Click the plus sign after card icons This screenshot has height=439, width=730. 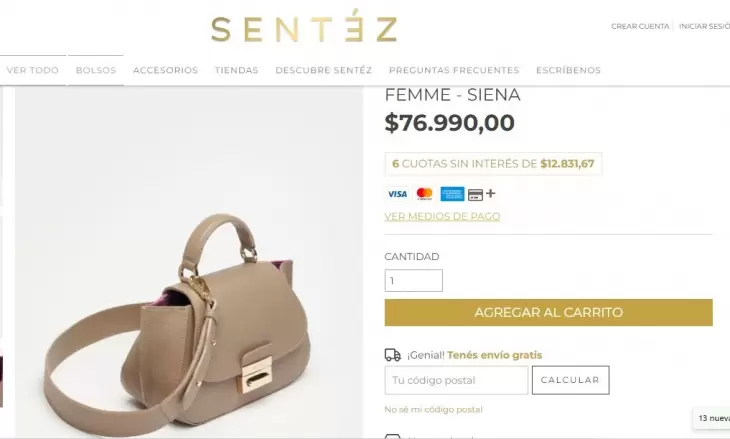(x=490, y=193)
